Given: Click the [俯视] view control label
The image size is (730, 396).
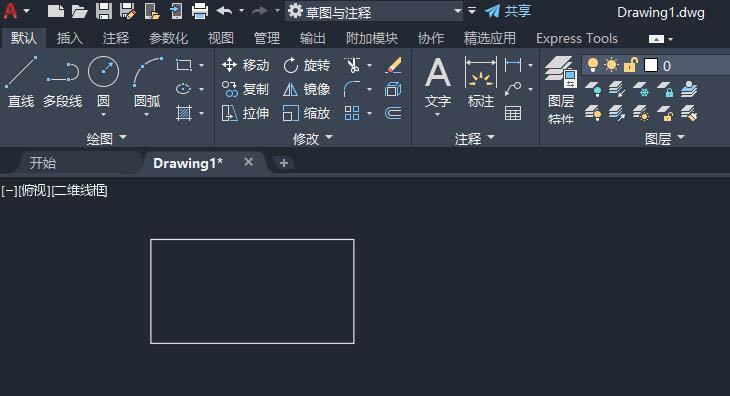Looking at the screenshot, I should (34, 190).
